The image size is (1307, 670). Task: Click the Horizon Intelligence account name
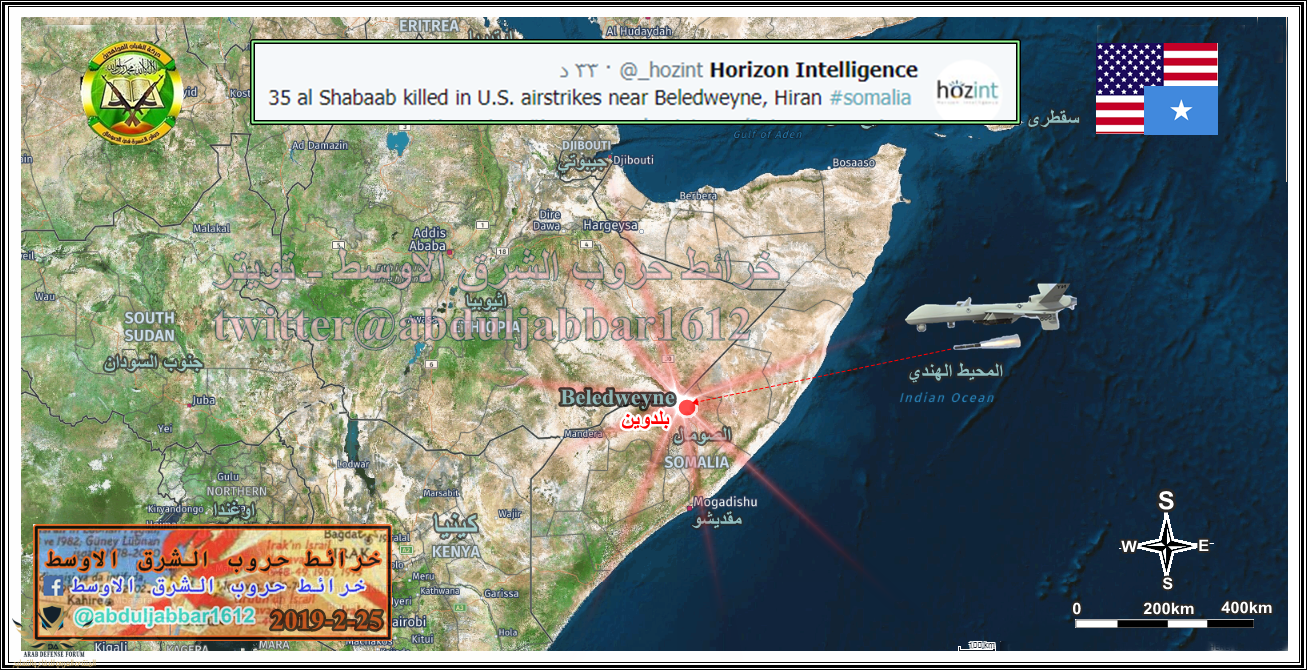click(814, 70)
